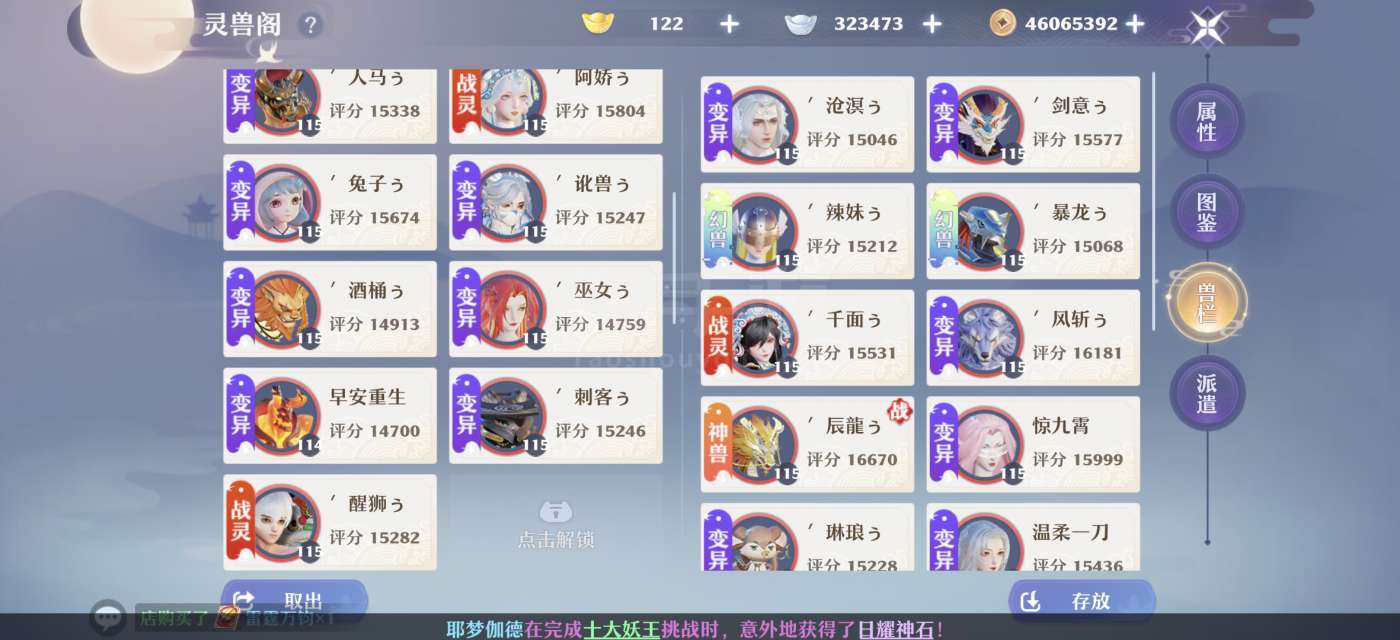Click the 取出 withdraw button

294,600
